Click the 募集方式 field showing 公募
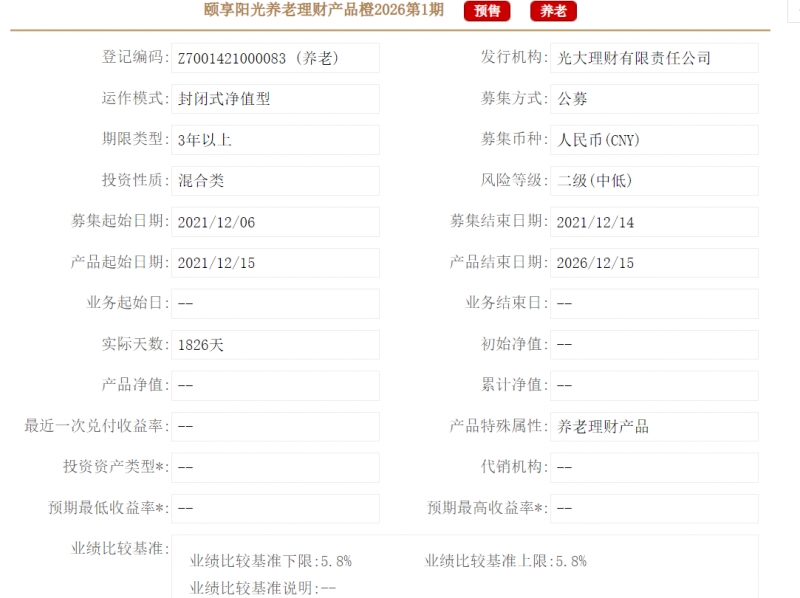800x598 pixels. pos(654,99)
